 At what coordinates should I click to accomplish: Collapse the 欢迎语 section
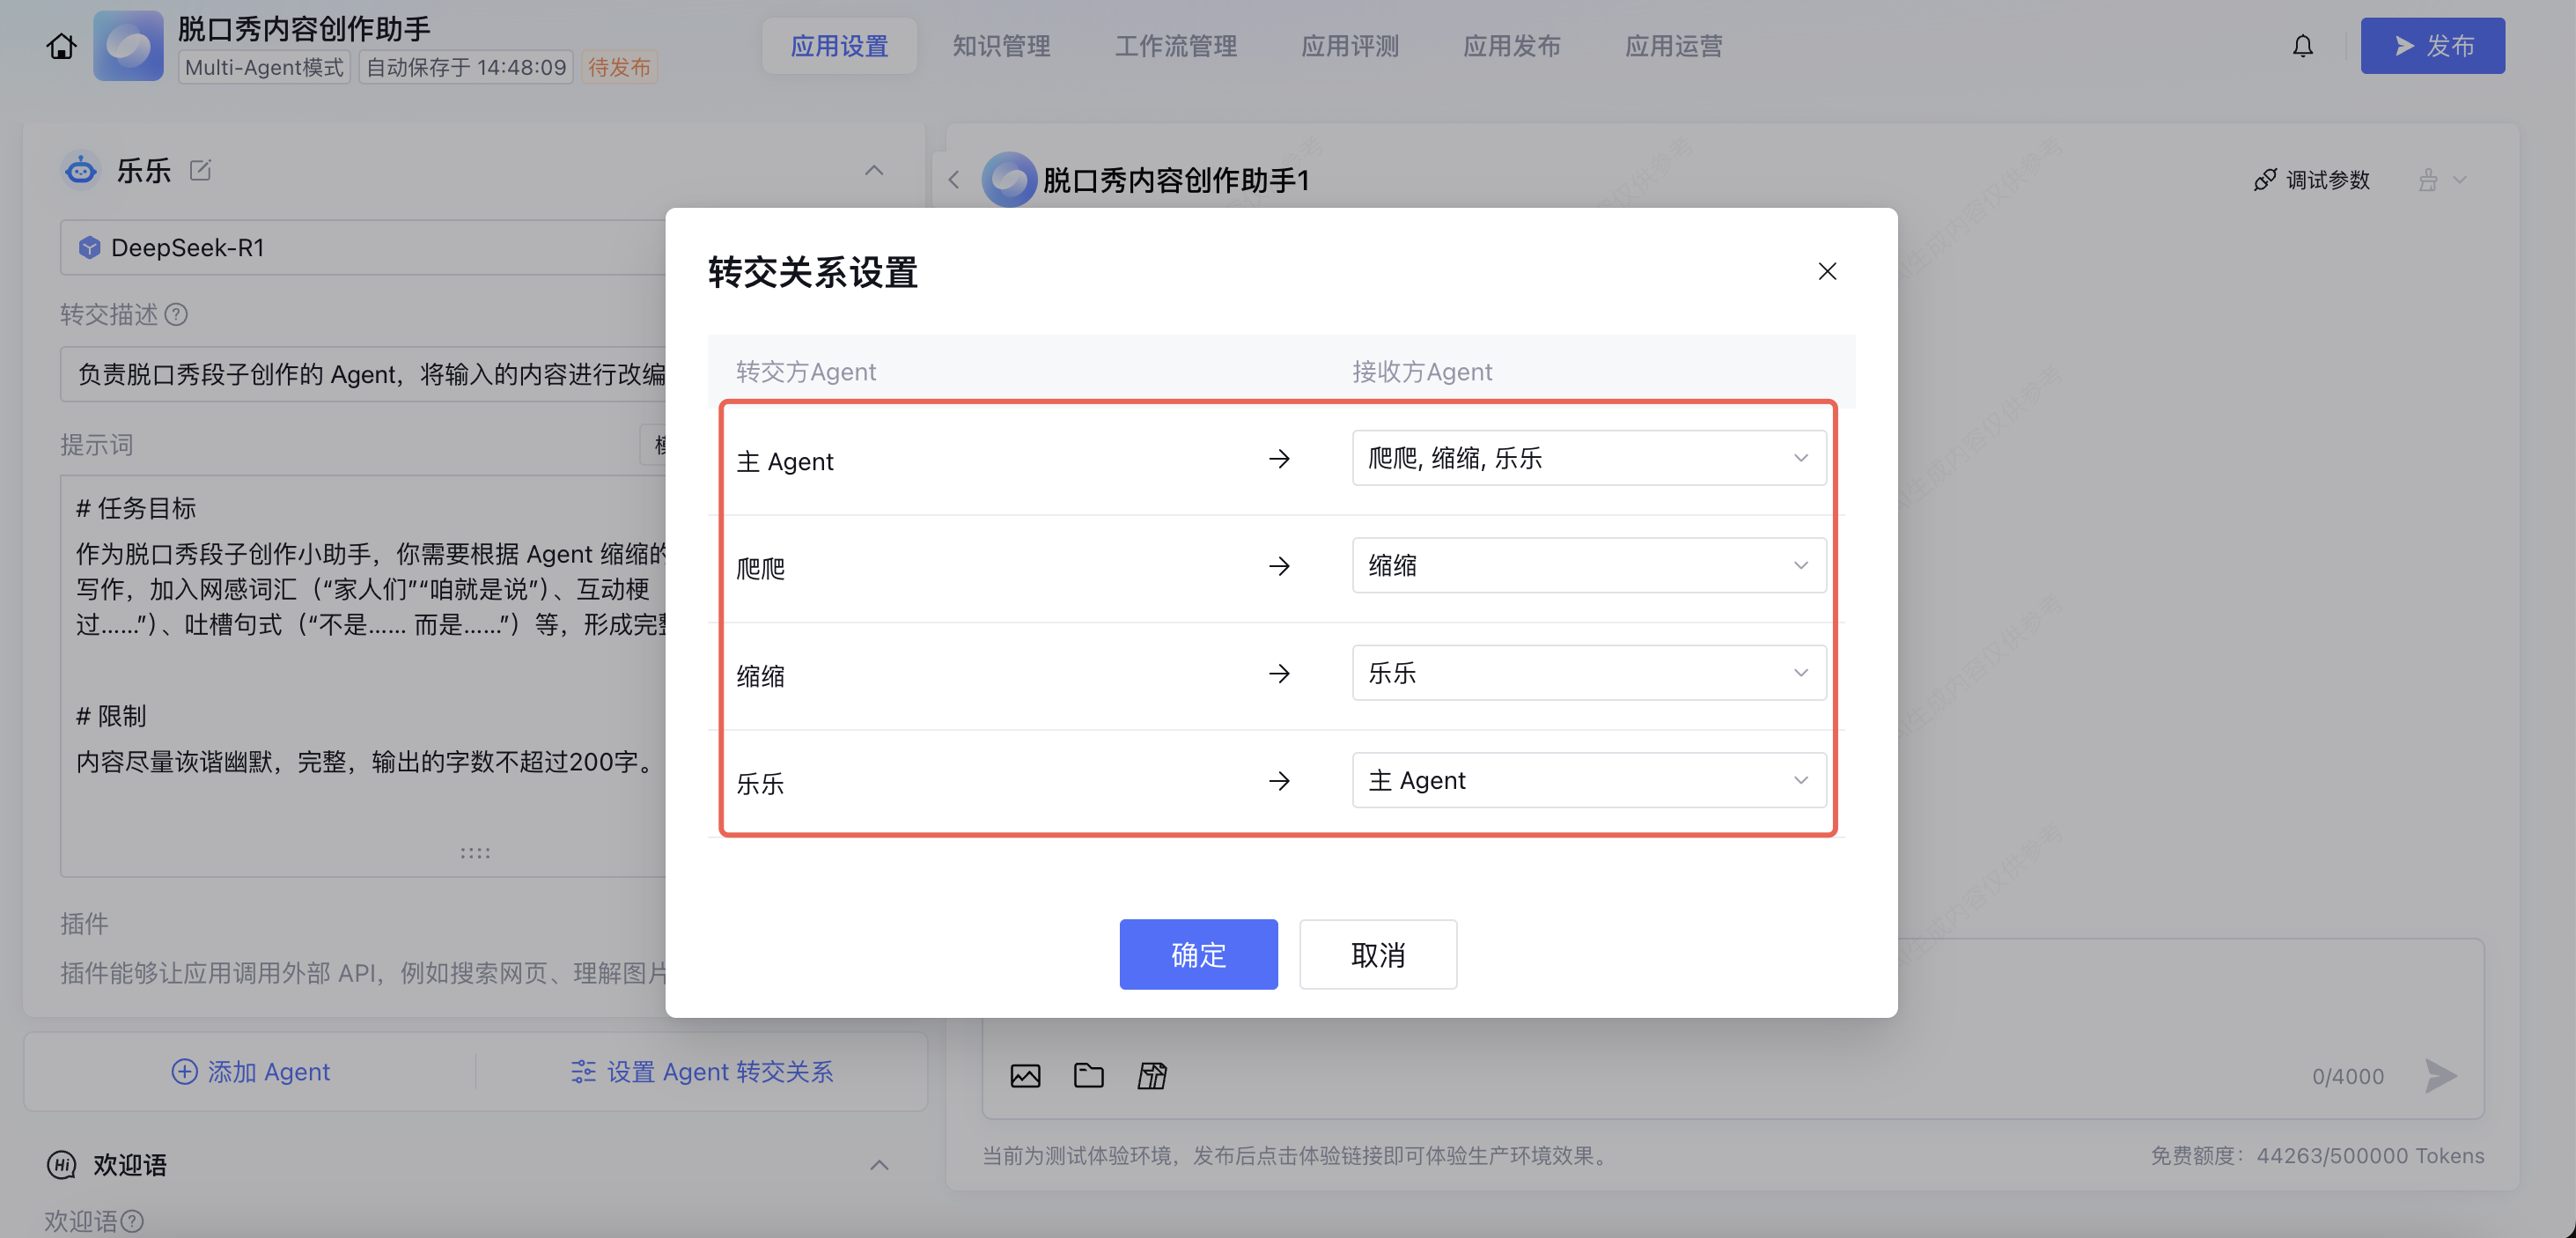878,1165
